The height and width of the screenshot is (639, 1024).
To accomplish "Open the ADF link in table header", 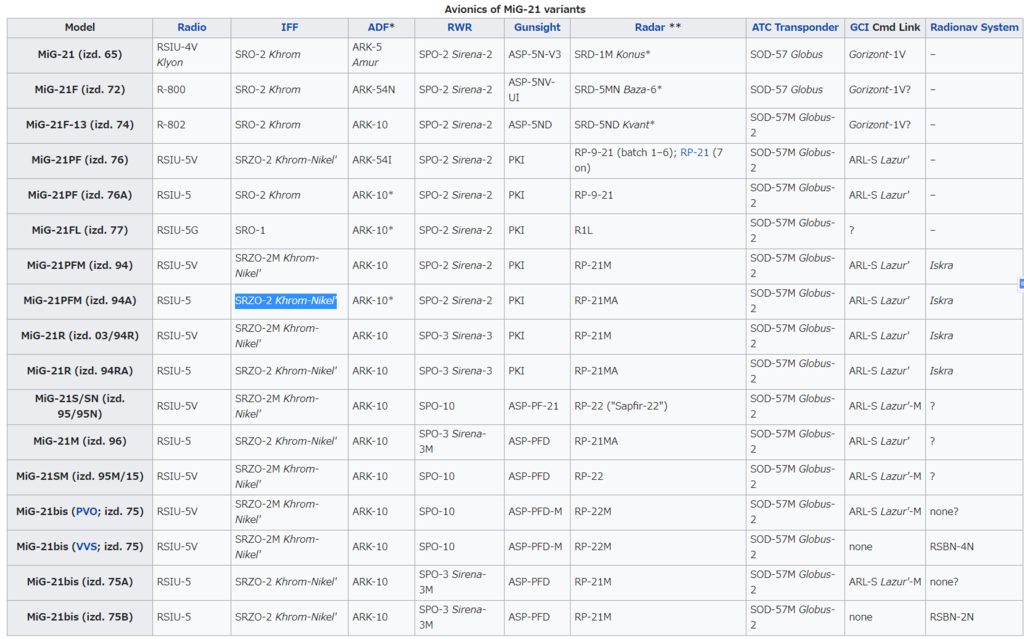I will 365,27.
